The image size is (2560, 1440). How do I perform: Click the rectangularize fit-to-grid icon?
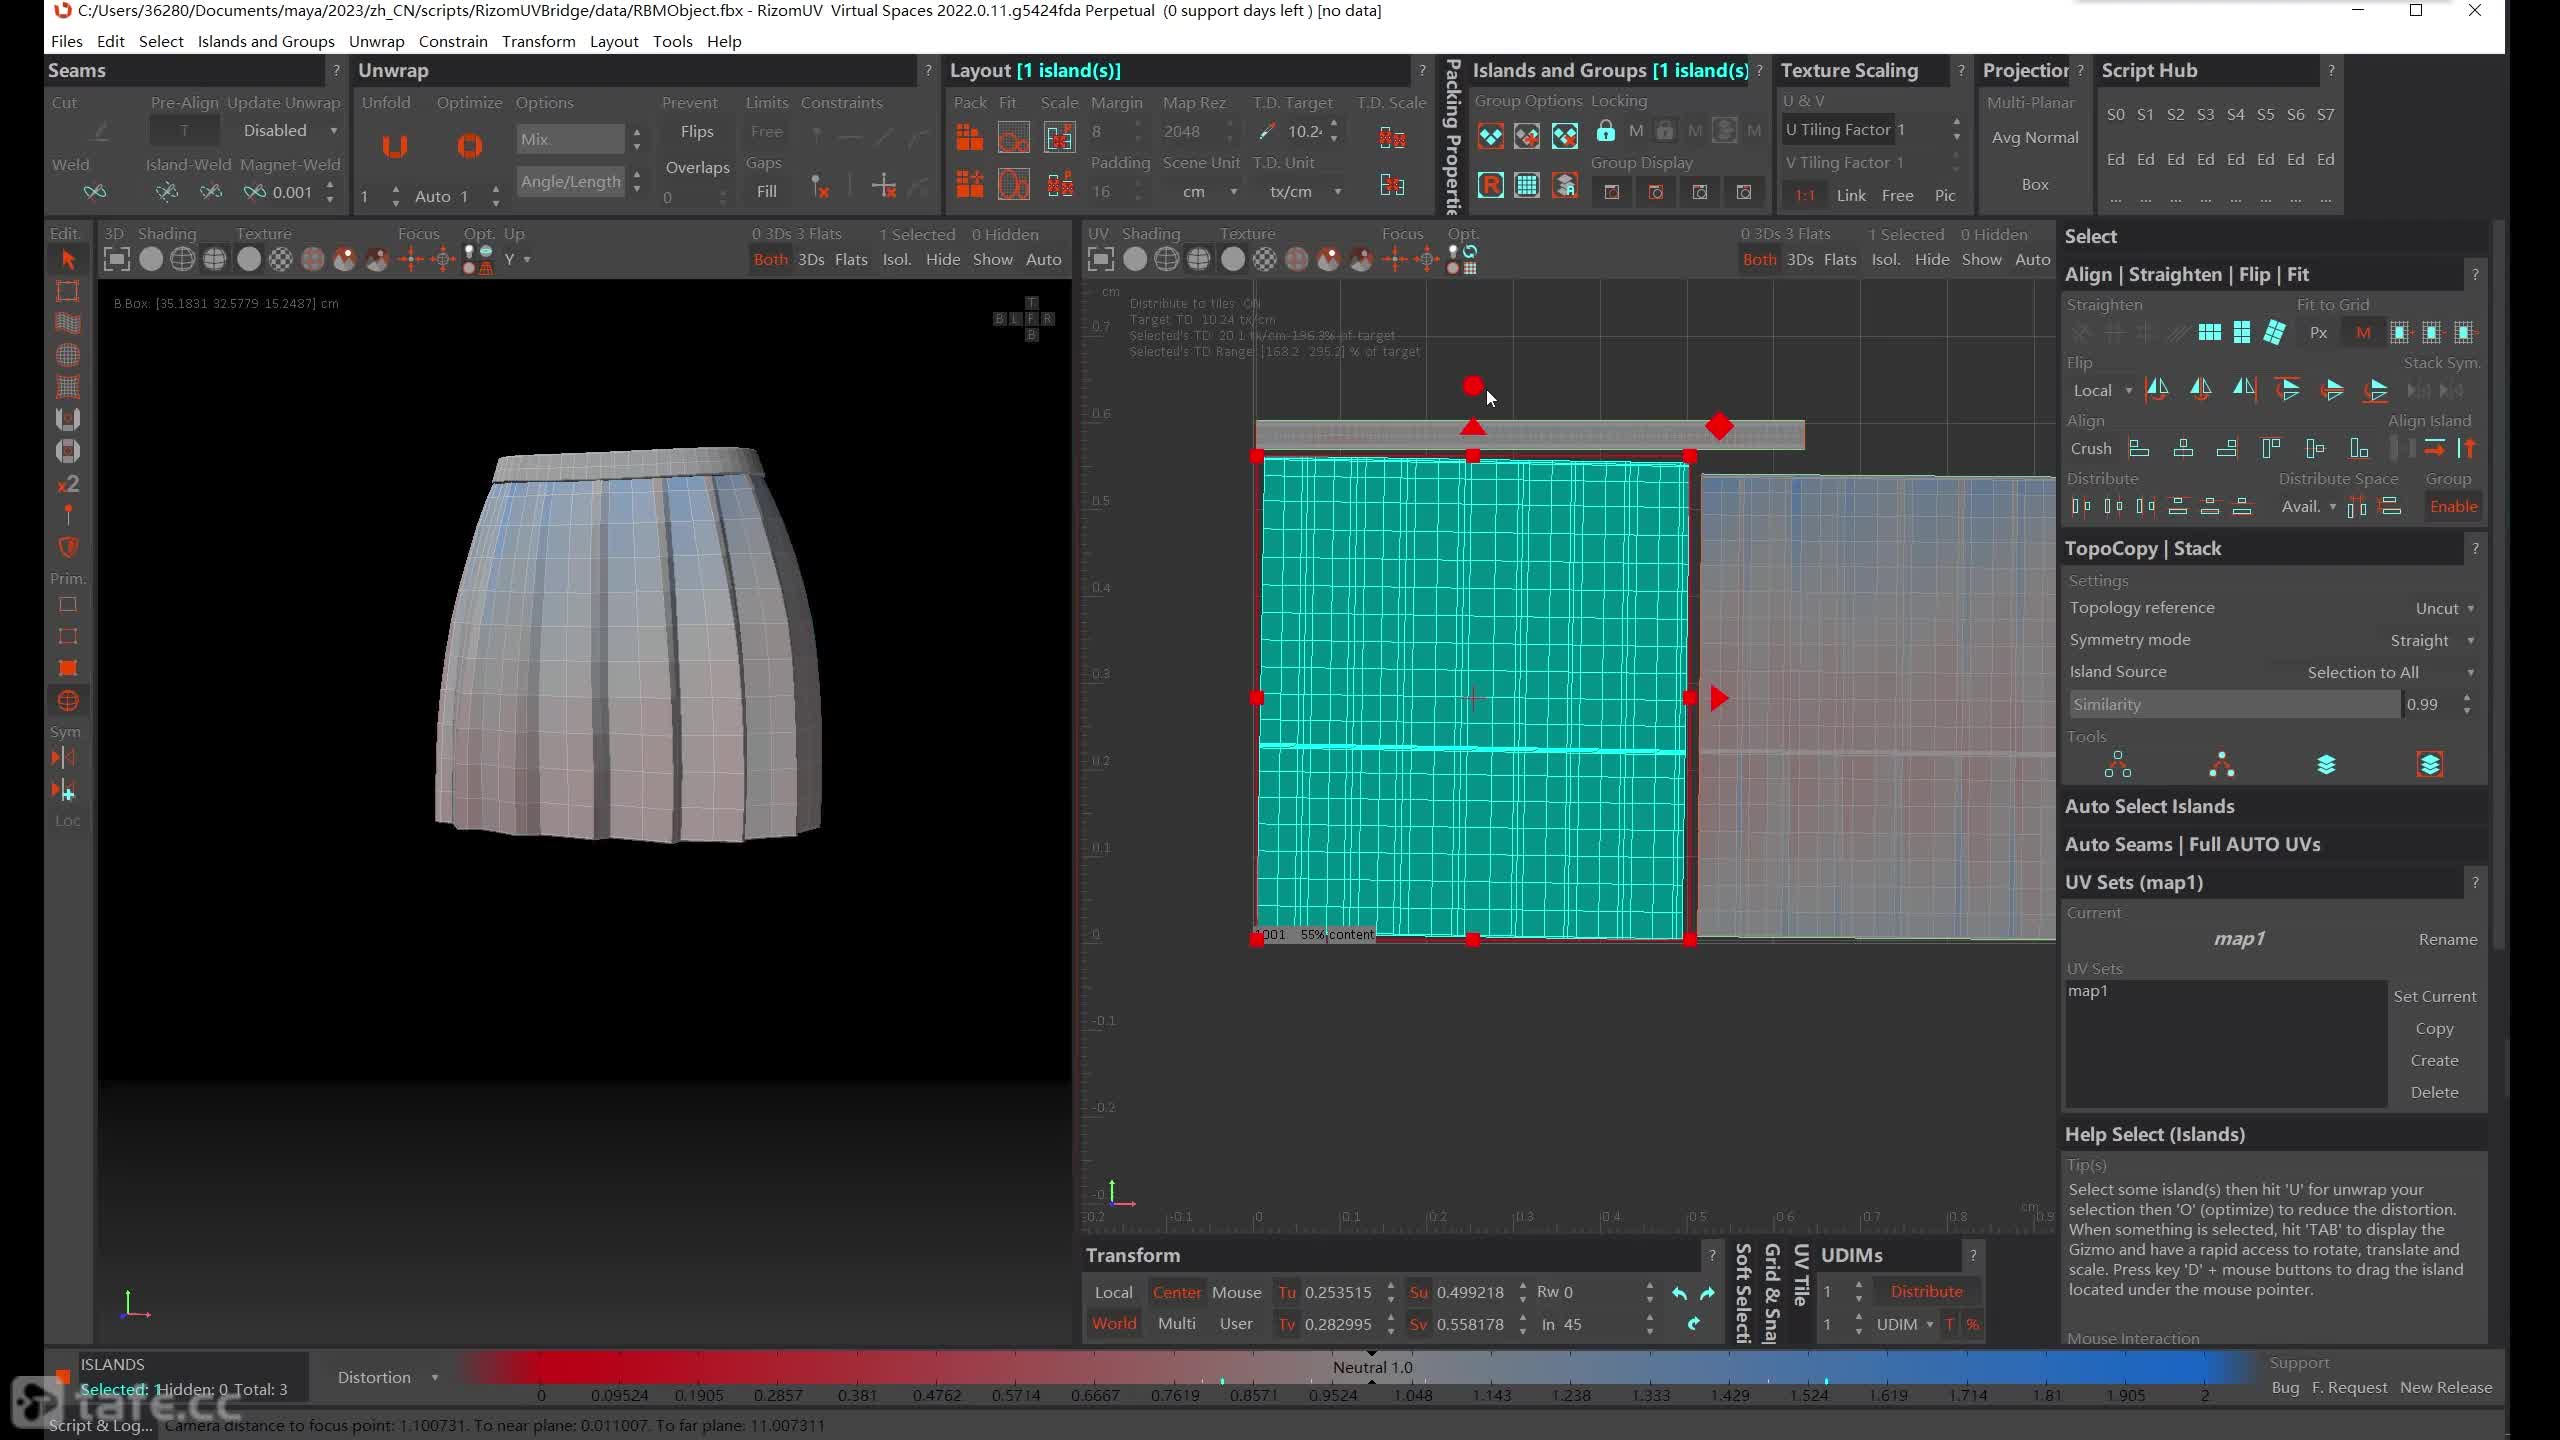[2209, 332]
